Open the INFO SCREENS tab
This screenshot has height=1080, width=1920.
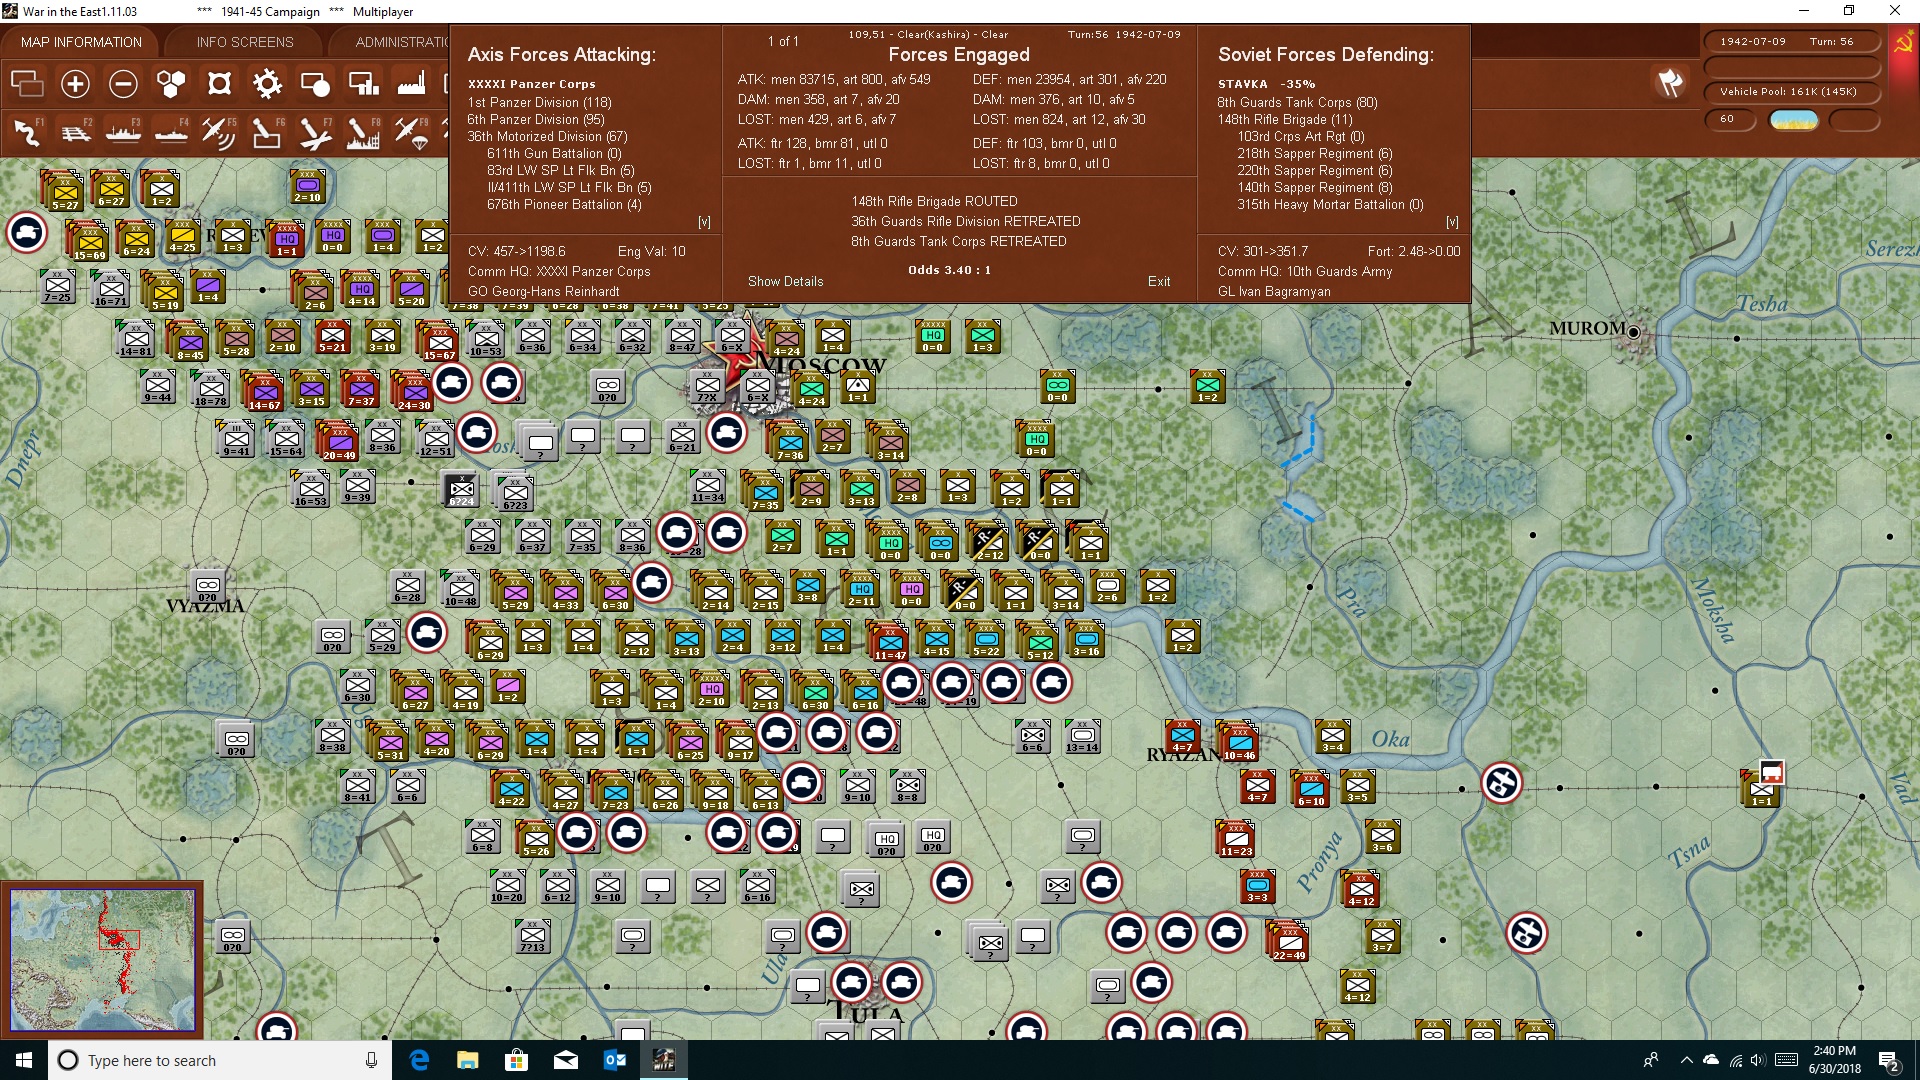pyautogui.click(x=245, y=42)
